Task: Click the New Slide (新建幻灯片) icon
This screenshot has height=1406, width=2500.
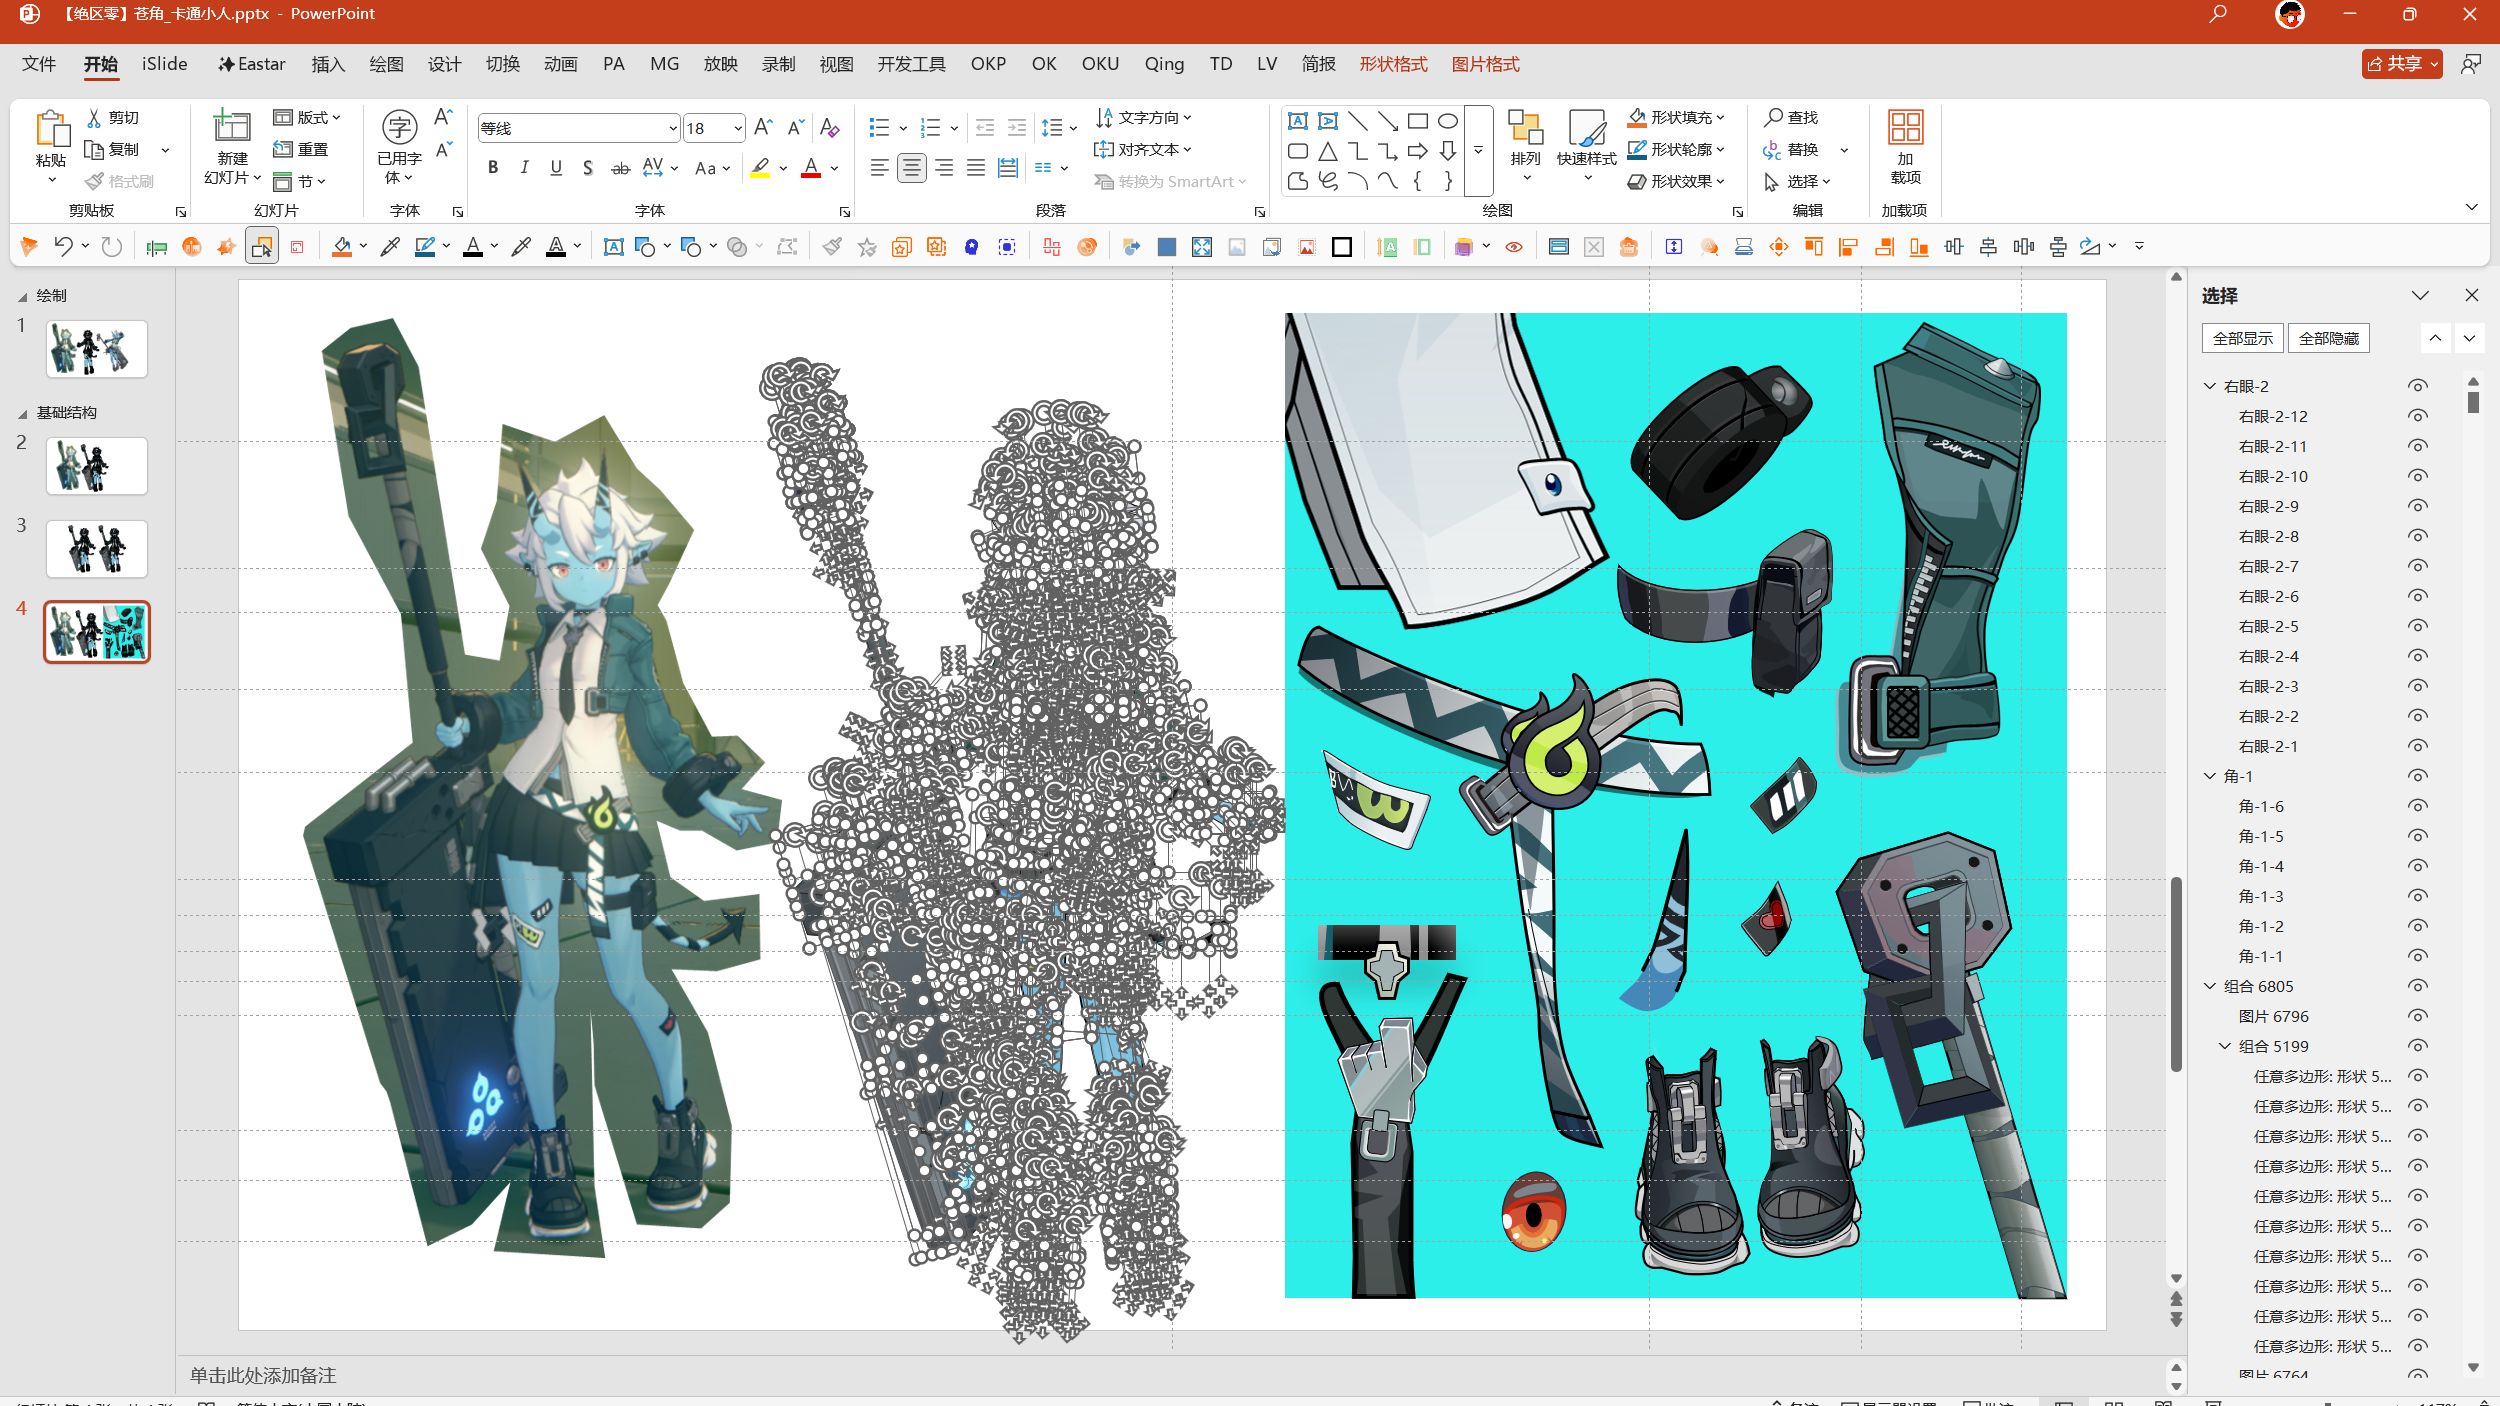Action: click(231, 128)
